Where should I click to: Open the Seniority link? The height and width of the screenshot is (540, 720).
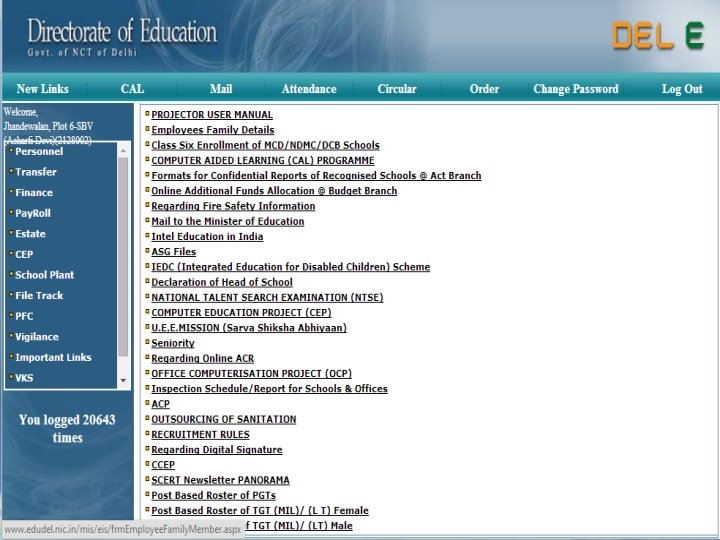pos(173,343)
